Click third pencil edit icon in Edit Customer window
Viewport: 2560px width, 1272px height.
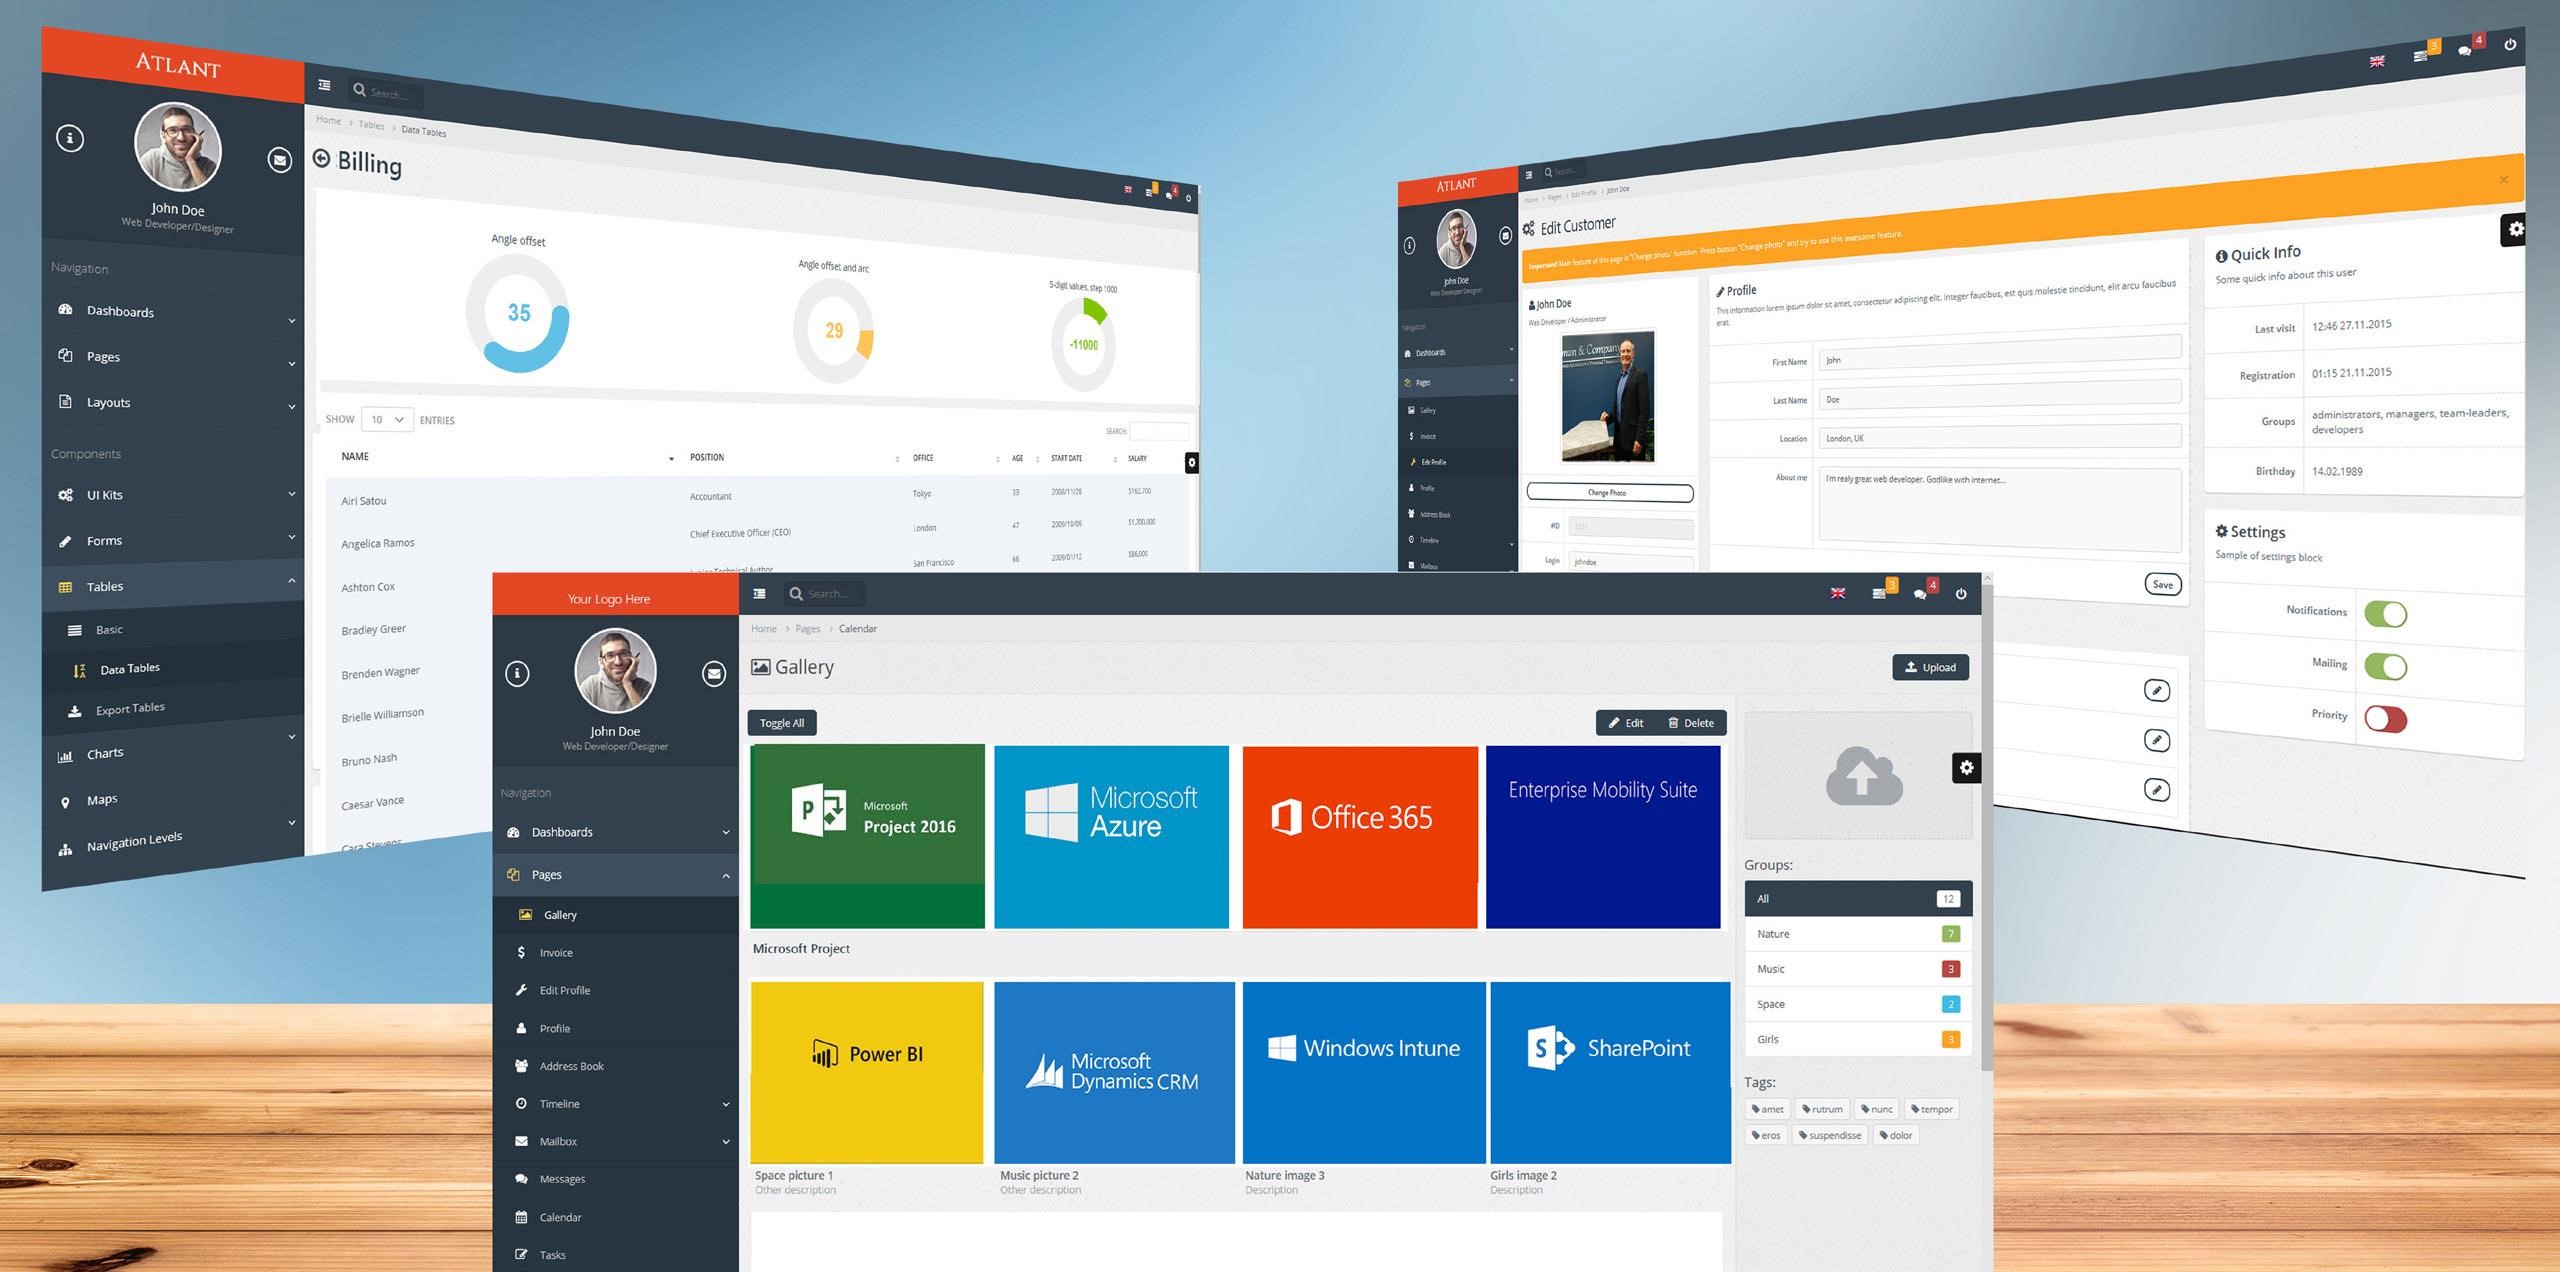tap(2157, 790)
